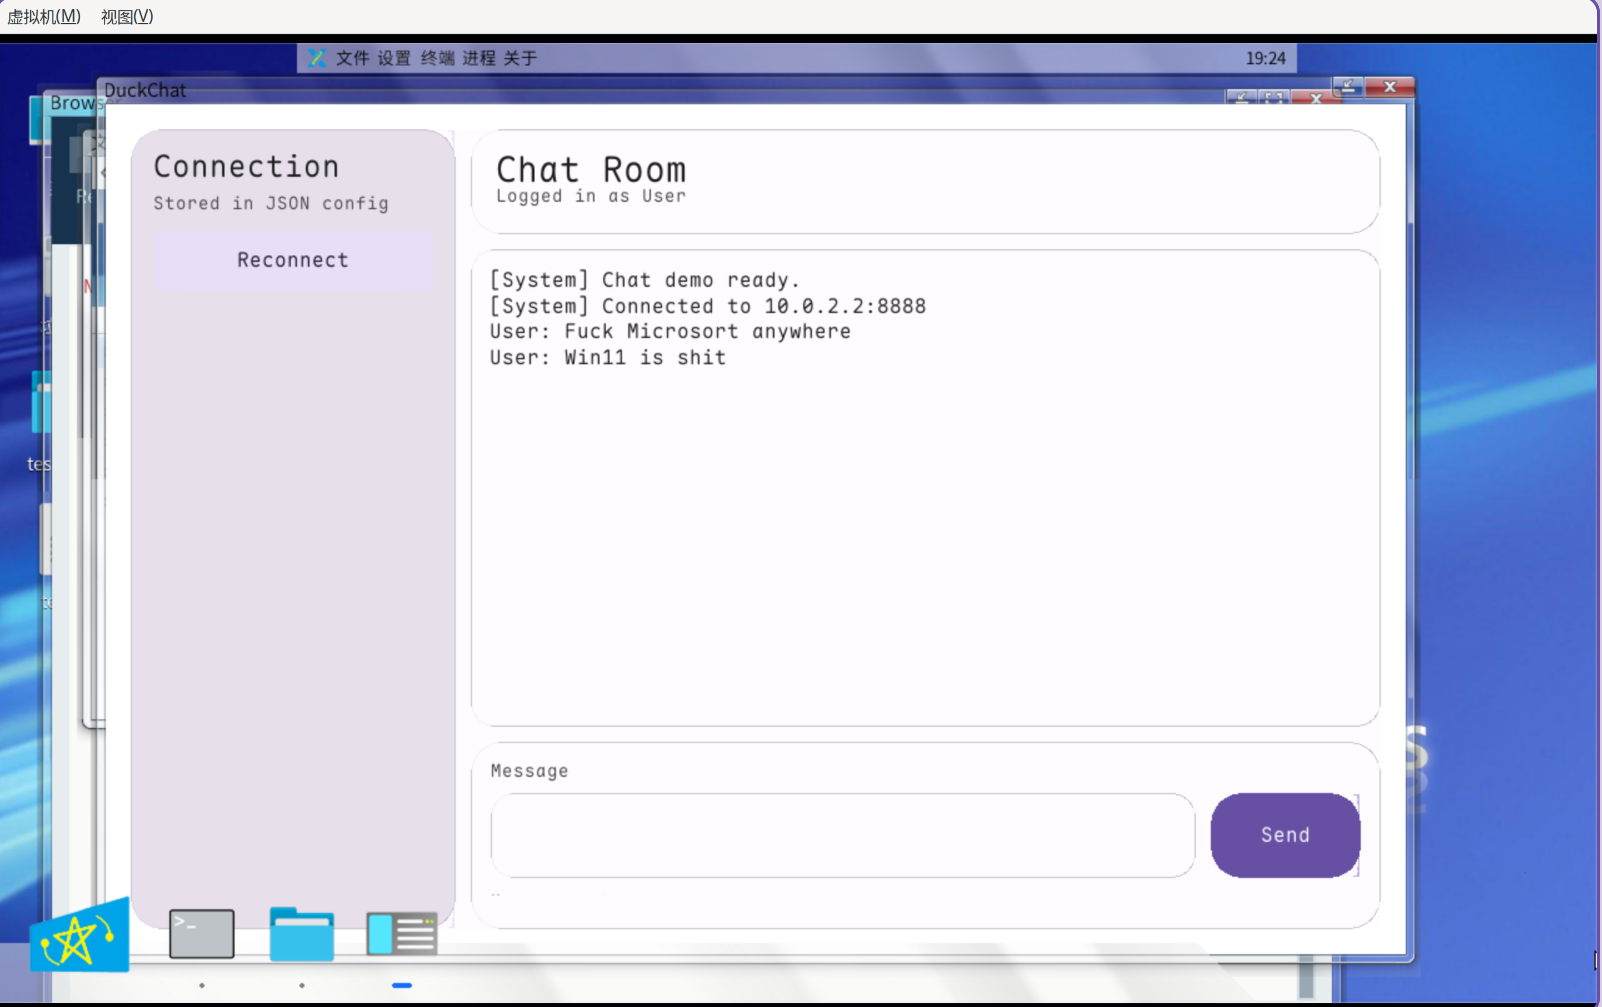Open the terminal icon in the dock

202,933
